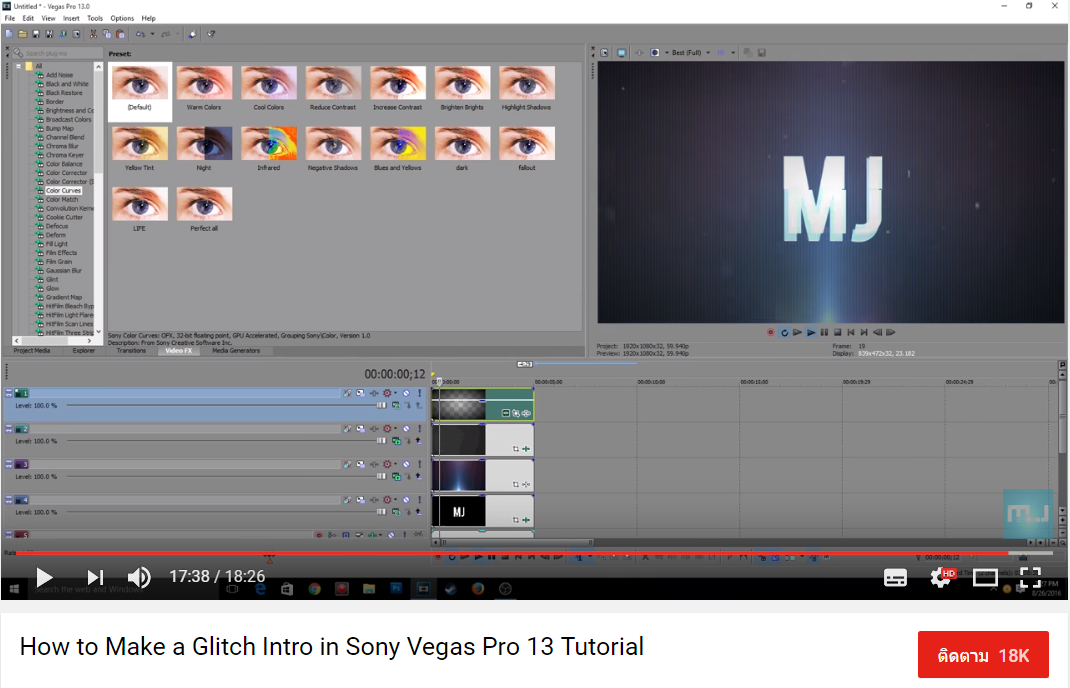This screenshot has height=688, width=1070.
Task: Switch to the Project Media tab
Action: click(x=32, y=351)
